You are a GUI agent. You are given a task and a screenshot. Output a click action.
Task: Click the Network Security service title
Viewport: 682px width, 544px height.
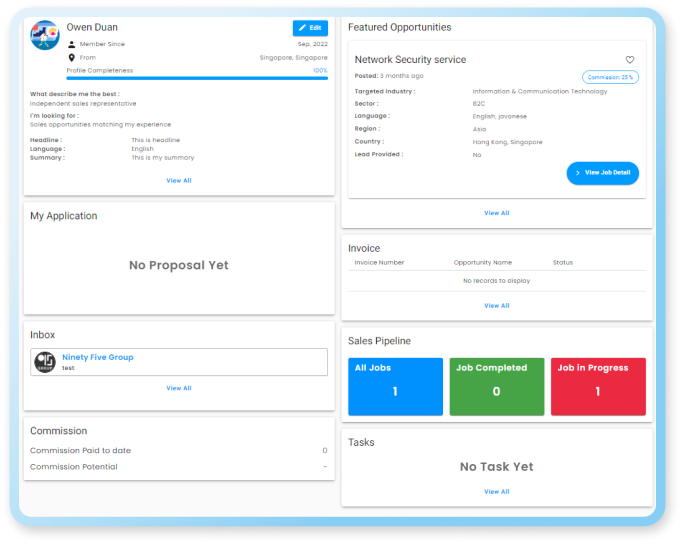coord(410,60)
